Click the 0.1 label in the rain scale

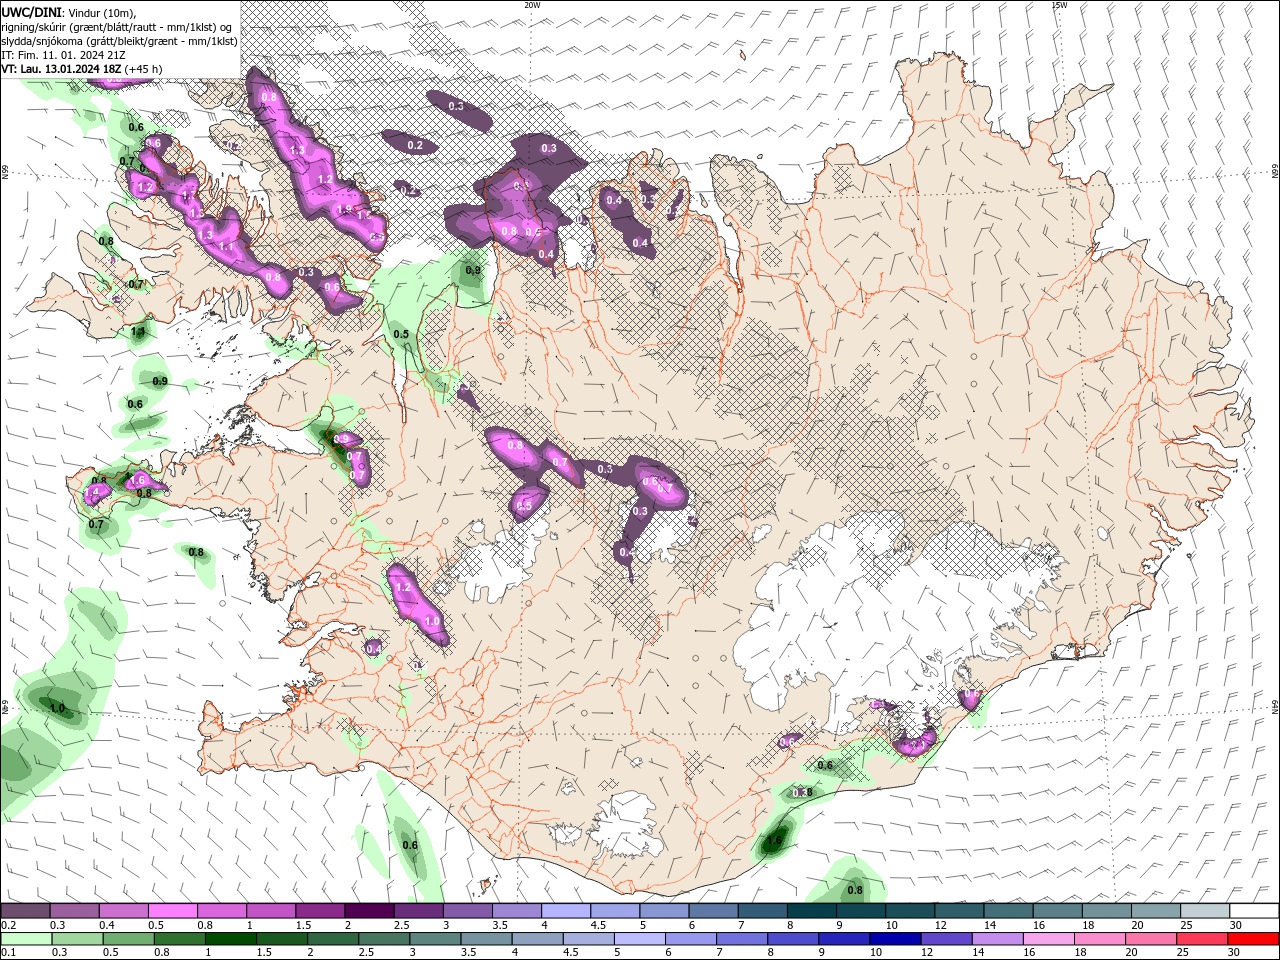7,953
